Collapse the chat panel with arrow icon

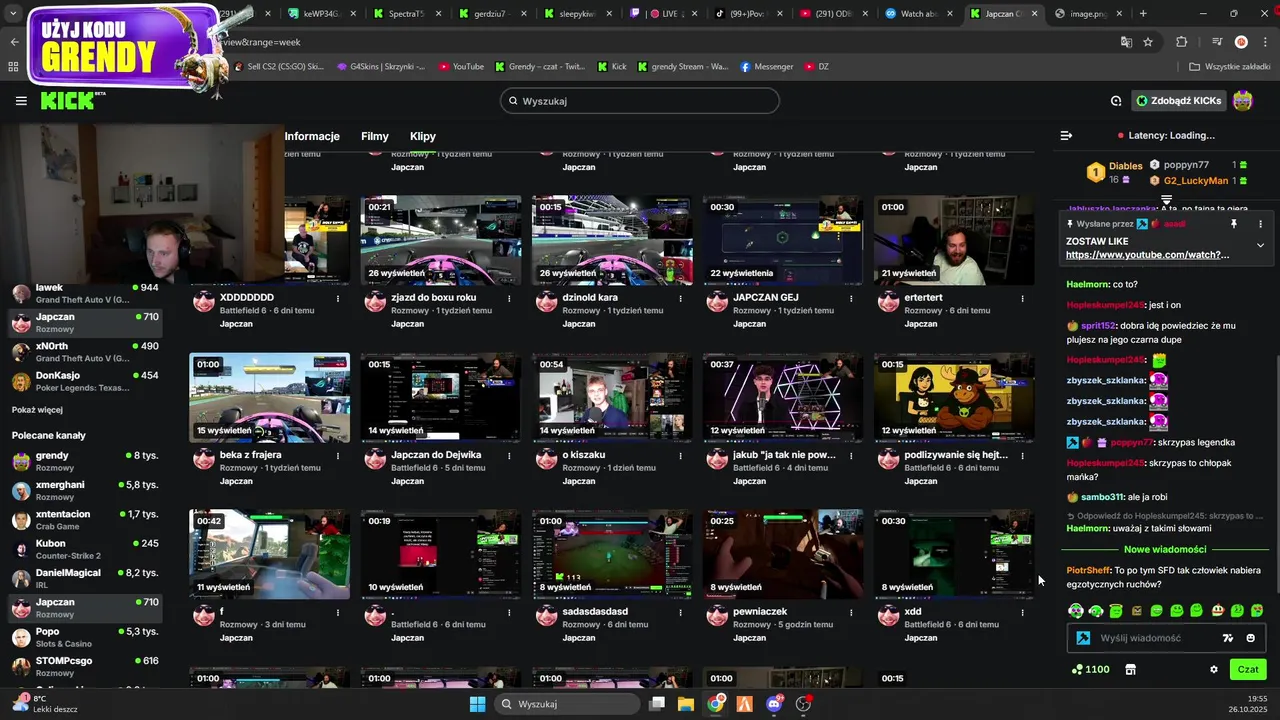(x=1066, y=135)
